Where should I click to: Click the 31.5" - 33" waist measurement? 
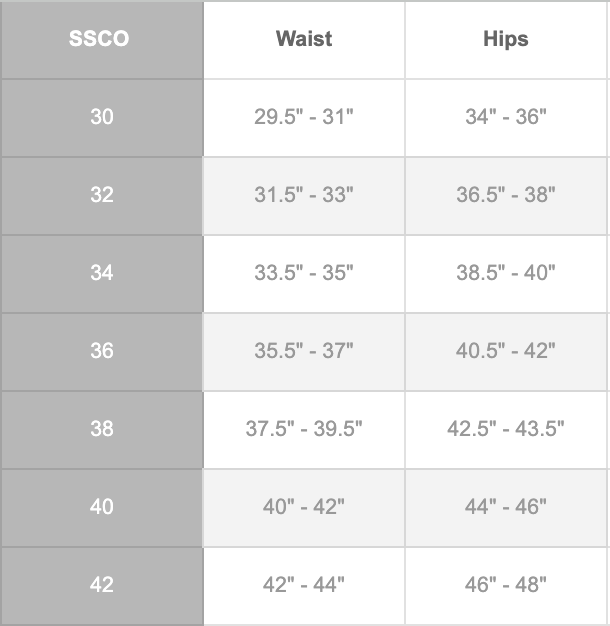304,195
